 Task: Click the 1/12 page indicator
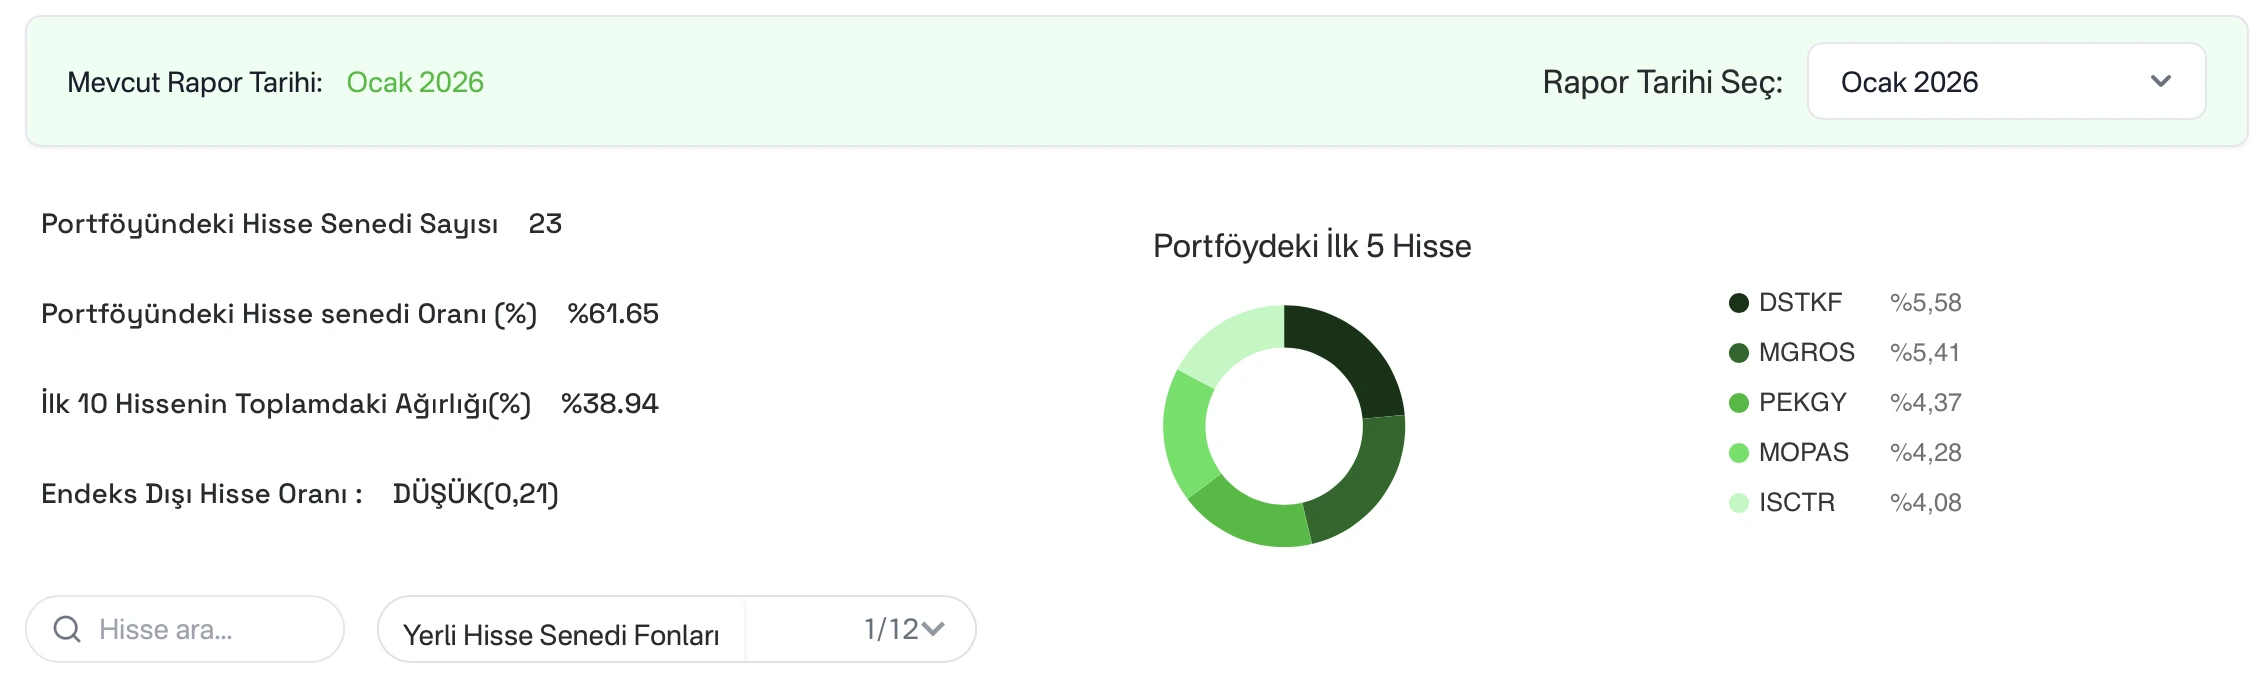[891, 629]
